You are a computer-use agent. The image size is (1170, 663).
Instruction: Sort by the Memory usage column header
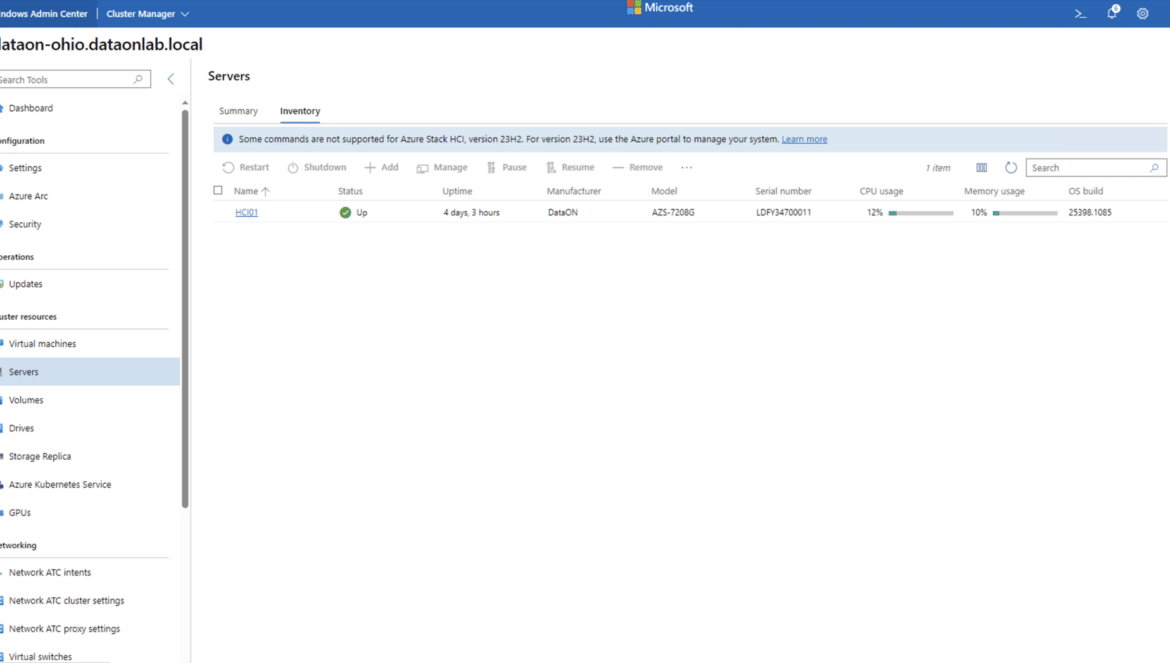pos(994,192)
